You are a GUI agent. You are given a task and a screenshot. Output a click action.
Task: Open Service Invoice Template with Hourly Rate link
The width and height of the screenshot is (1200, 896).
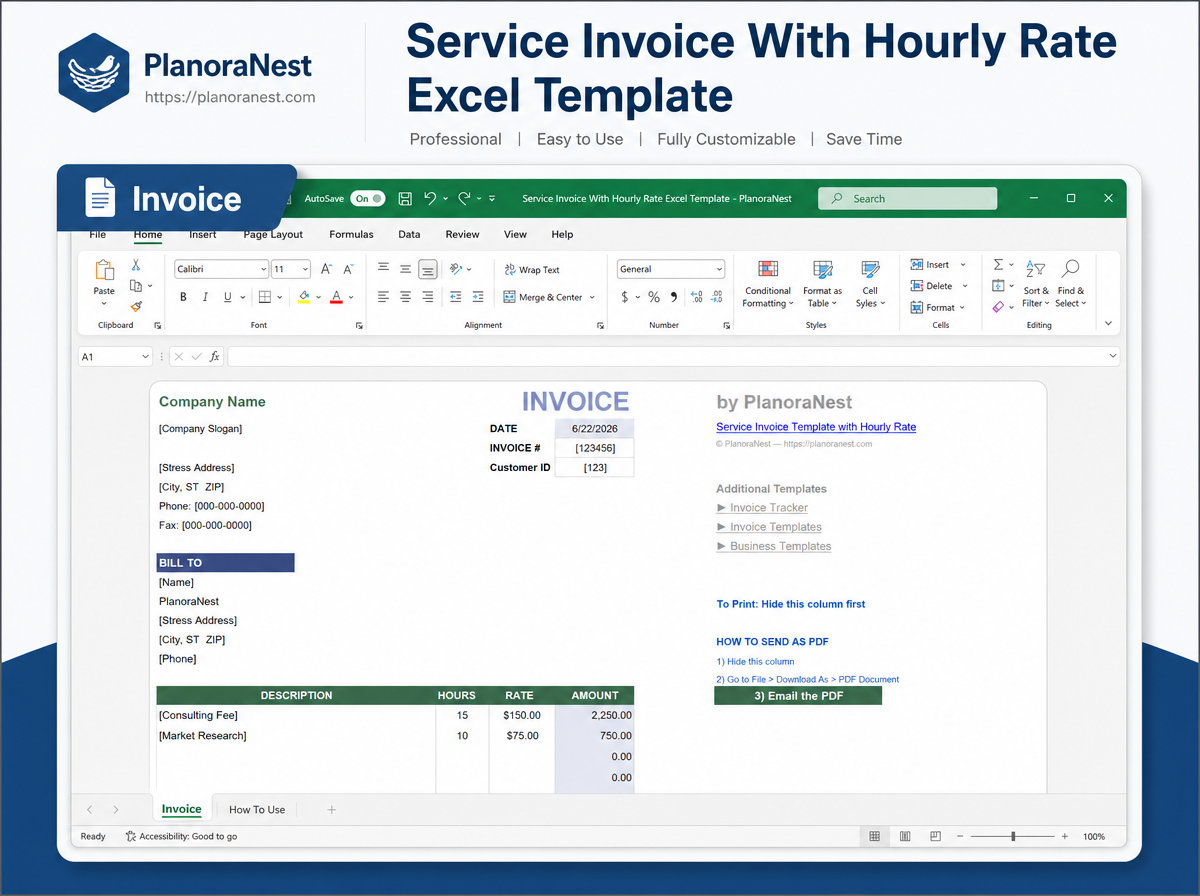click(x=816, y=427)
